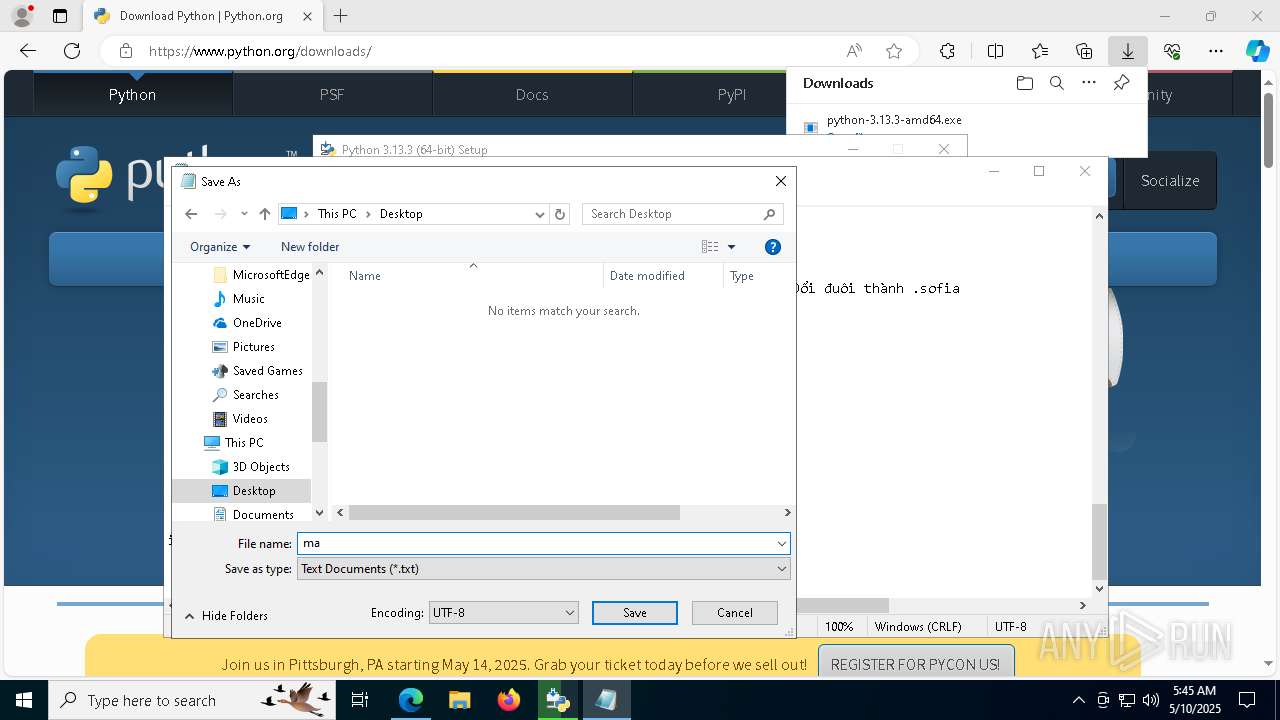The height and width of the screenshot is (720, 1280).
Task: Open the Downloads folder icon in Edge panel
Action: tap(1024, 83)
